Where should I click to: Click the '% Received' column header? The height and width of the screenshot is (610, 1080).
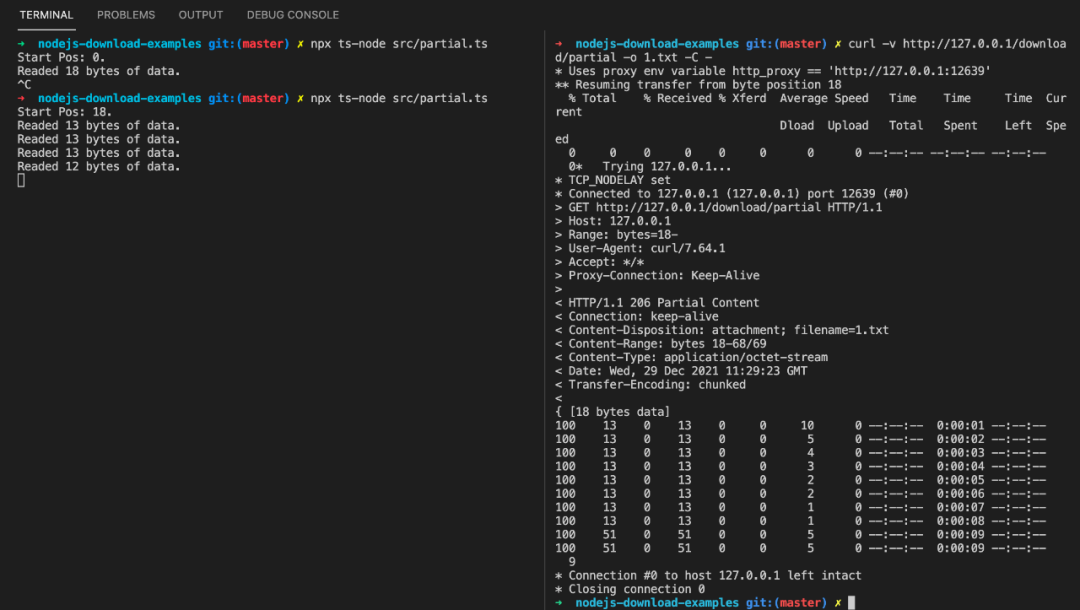point(678,98)
